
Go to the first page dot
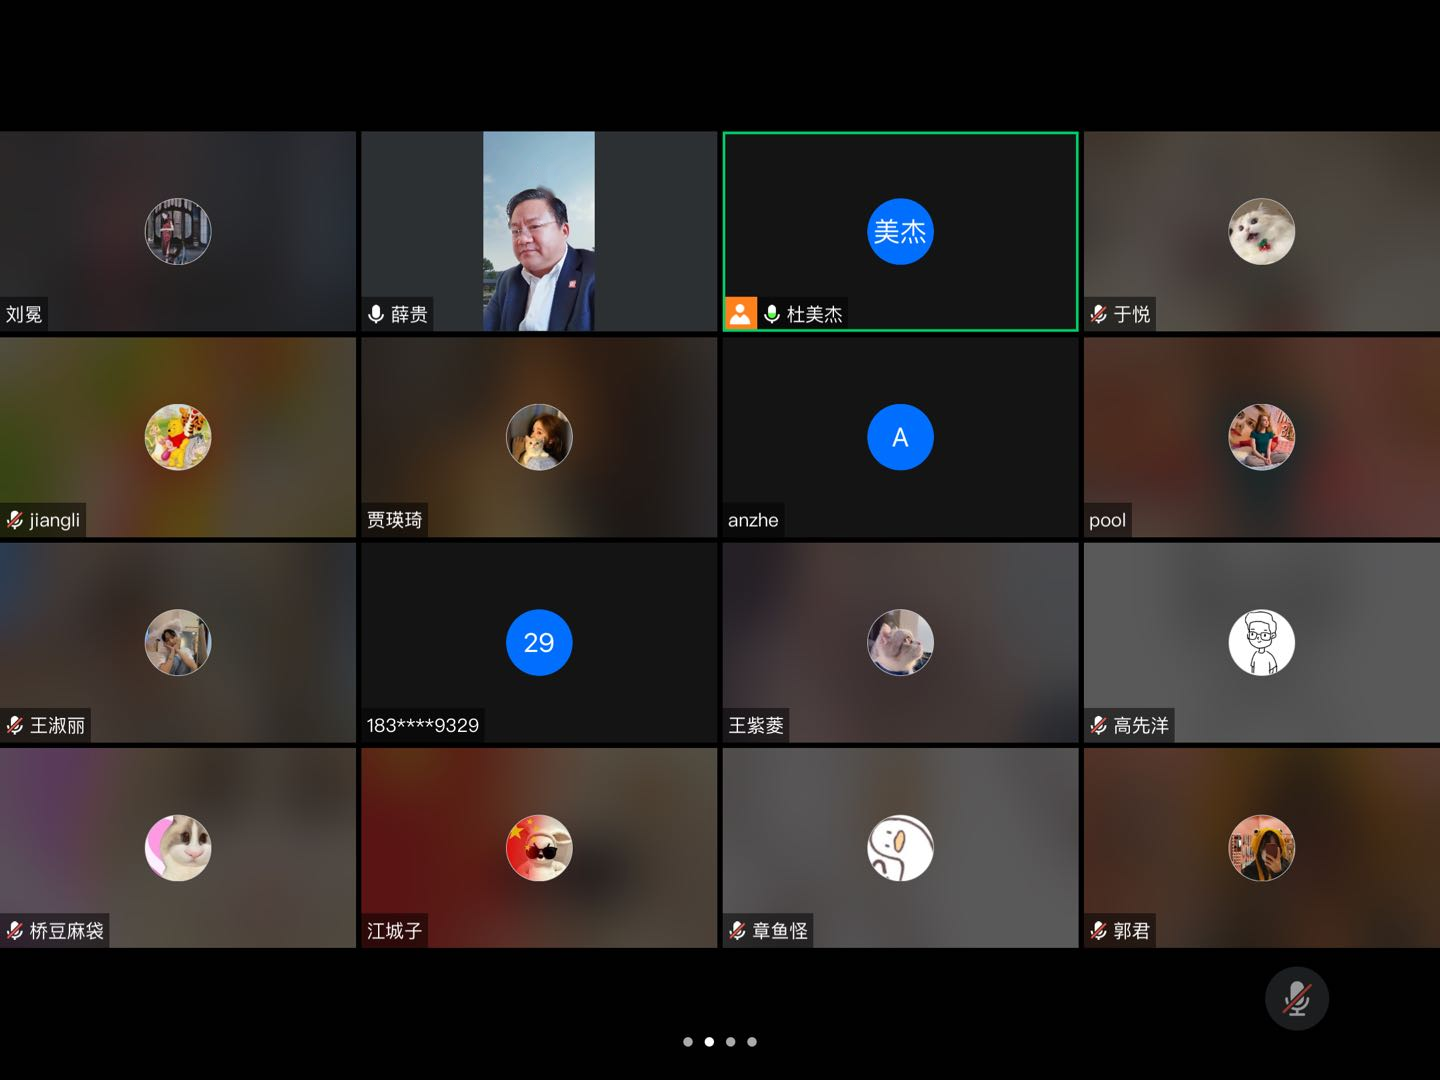688,1042
